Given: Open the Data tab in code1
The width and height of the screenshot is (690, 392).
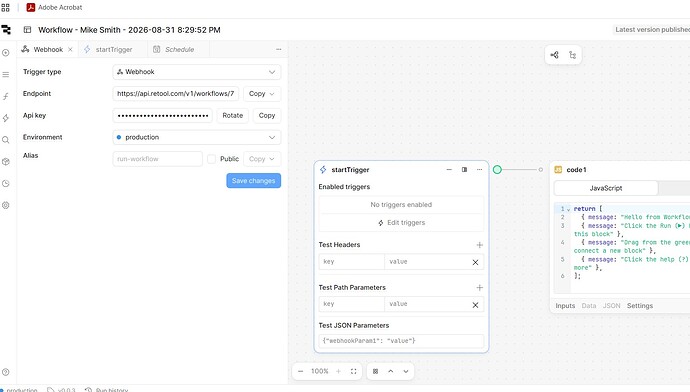Looking at the screenshot, I should pos(589,306).
